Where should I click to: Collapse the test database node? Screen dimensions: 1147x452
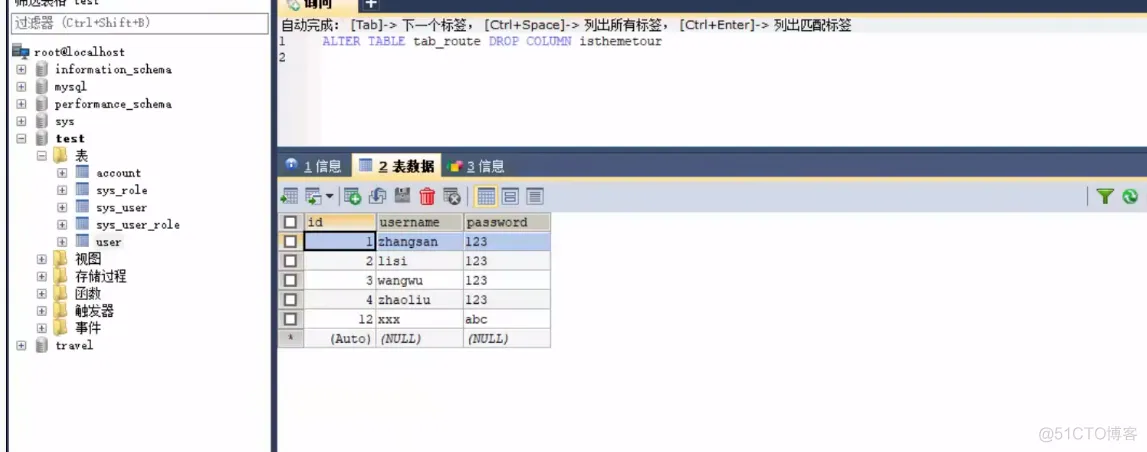pos(21,138)
